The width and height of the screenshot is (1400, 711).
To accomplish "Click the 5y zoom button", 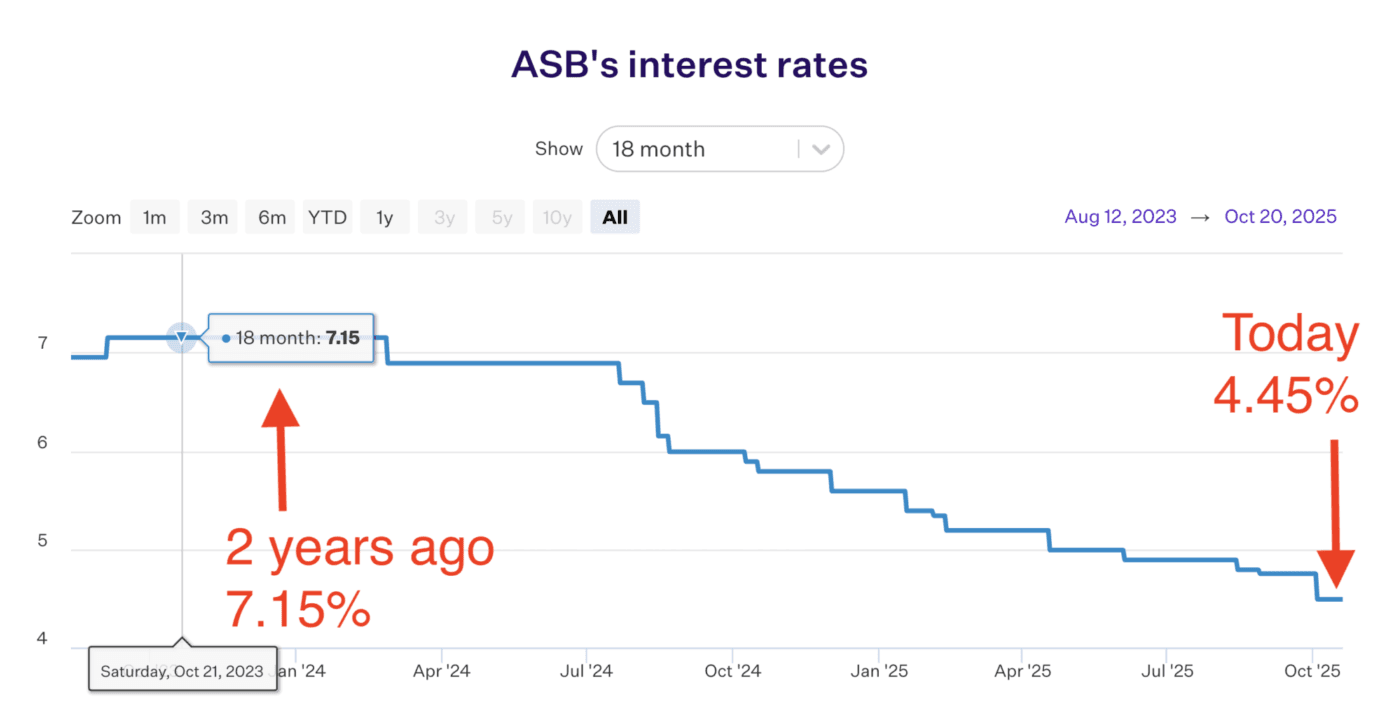I will [499, 217].
